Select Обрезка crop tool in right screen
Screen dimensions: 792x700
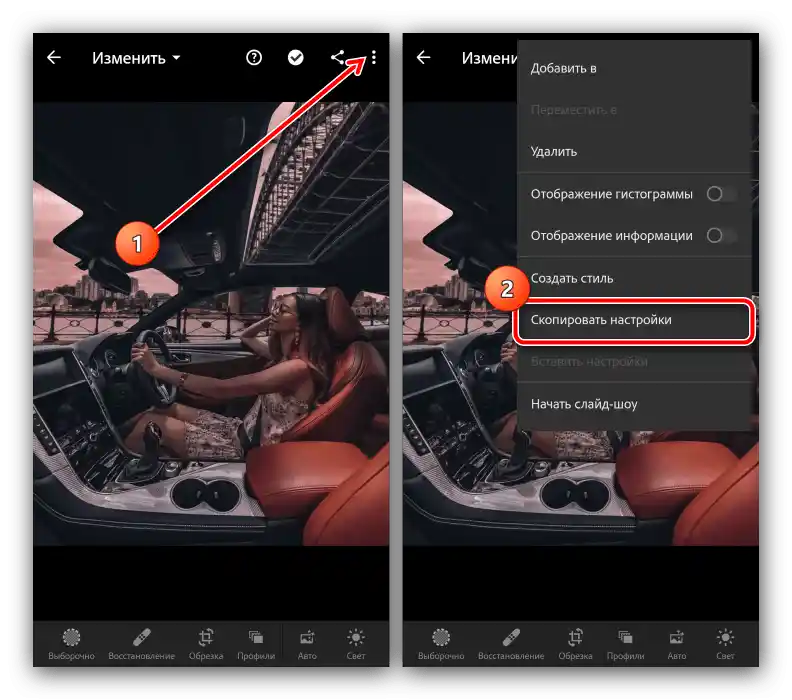pos(575,644)
